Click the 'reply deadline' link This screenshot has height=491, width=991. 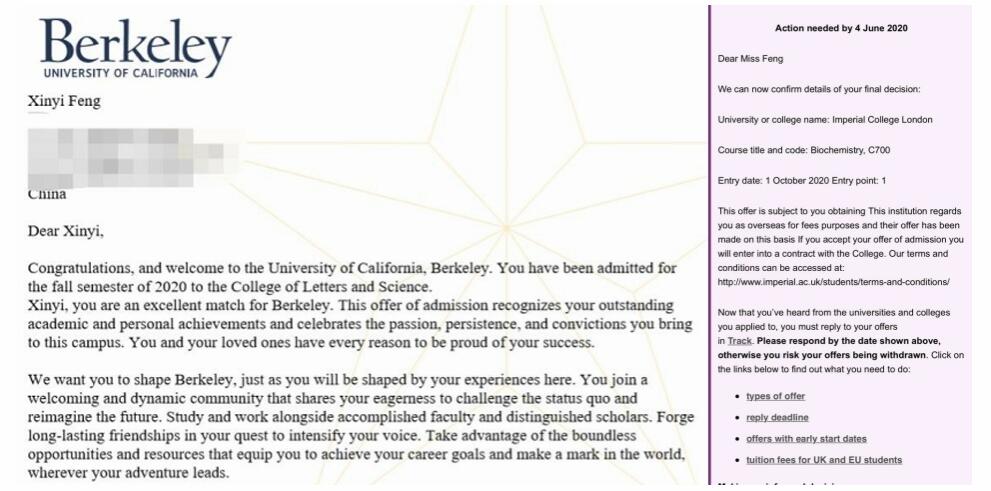[777, 417]
